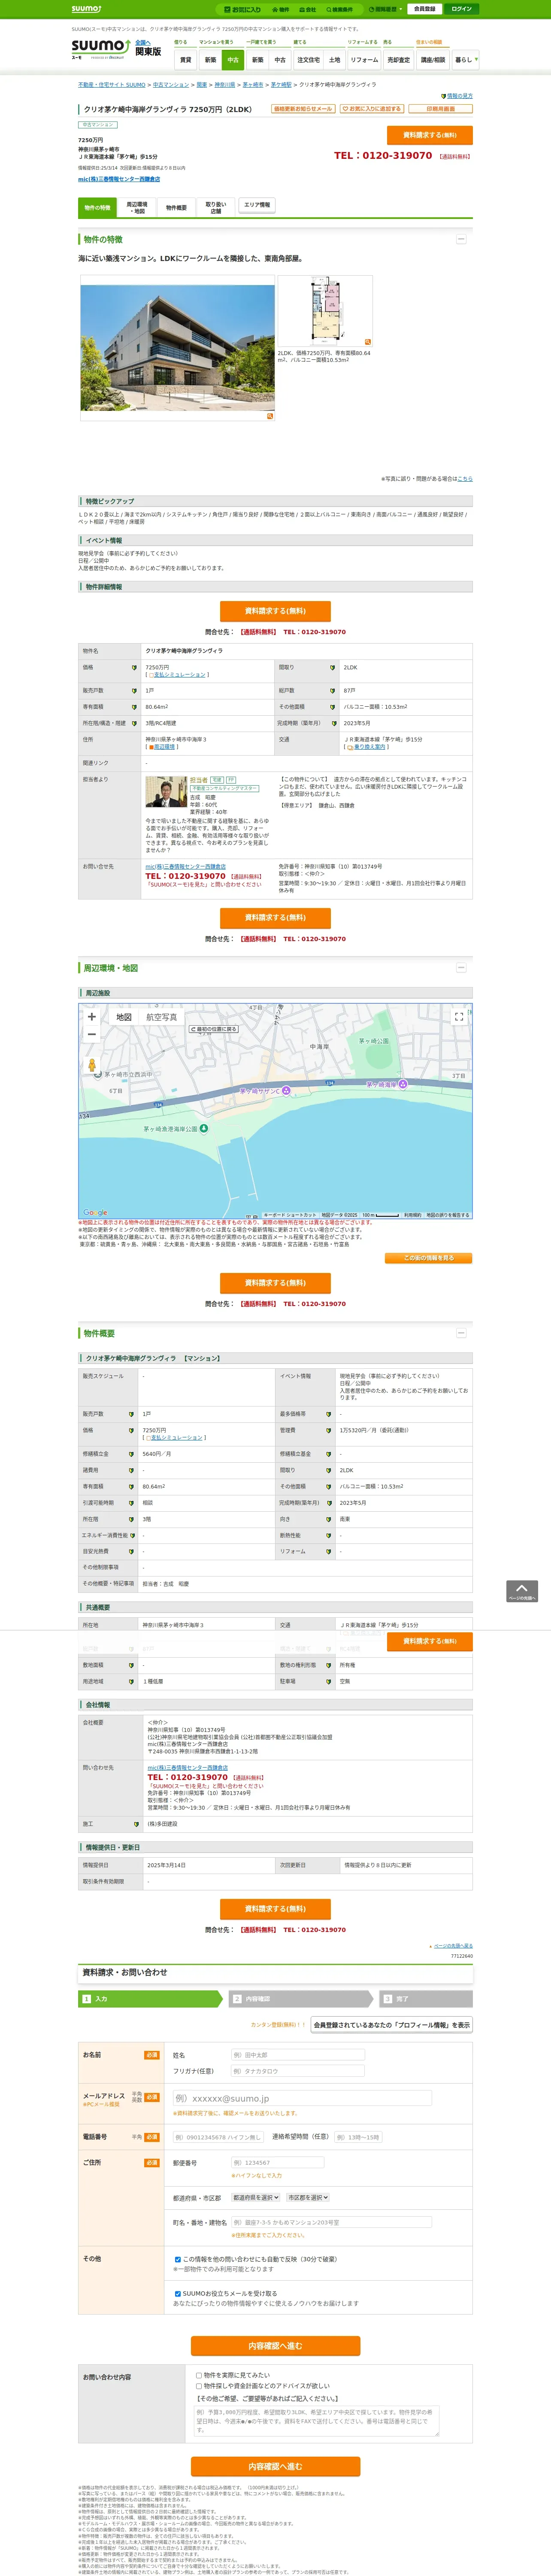
Task: Click help icon beside 修繕積立金
Action: pos(131,1454)
